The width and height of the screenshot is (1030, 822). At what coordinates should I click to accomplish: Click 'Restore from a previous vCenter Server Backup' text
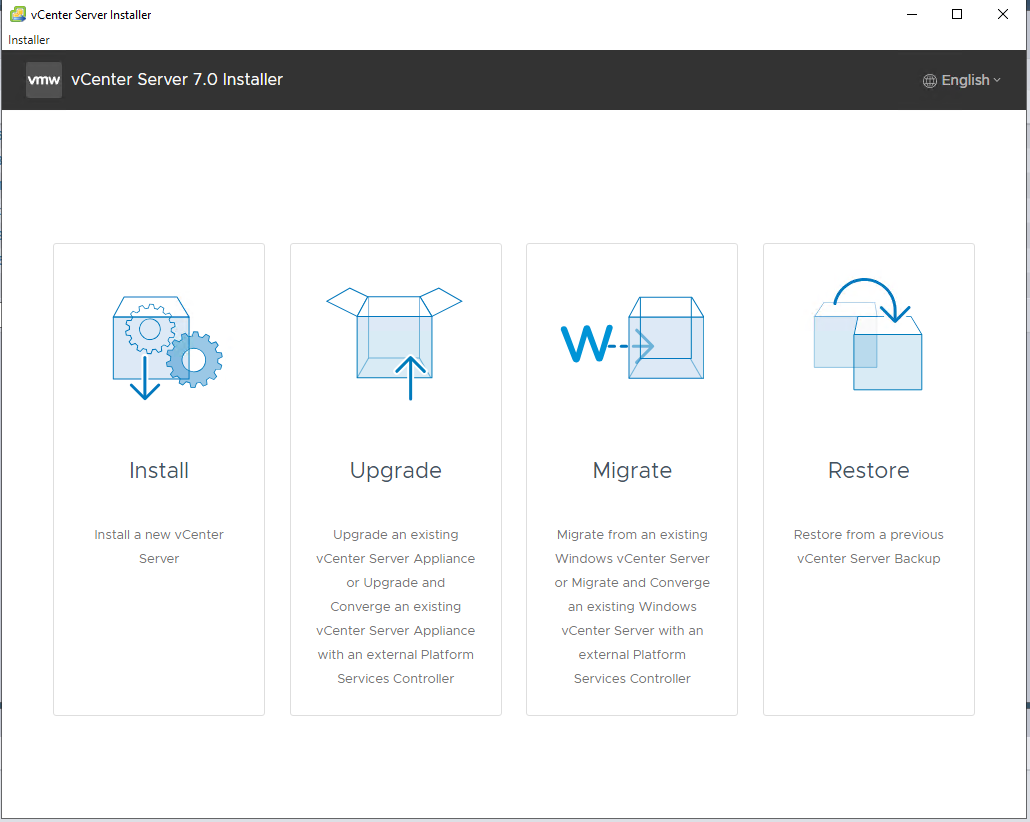(868, 547)
